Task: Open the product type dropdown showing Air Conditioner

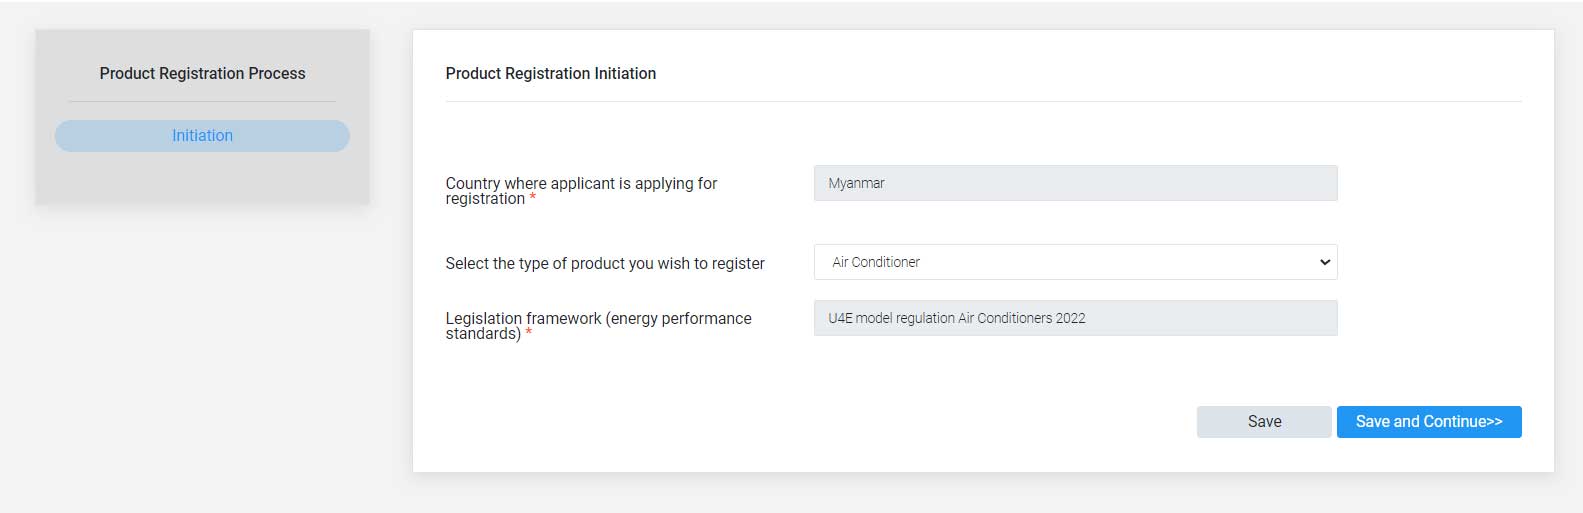Action: (1075, 262)
